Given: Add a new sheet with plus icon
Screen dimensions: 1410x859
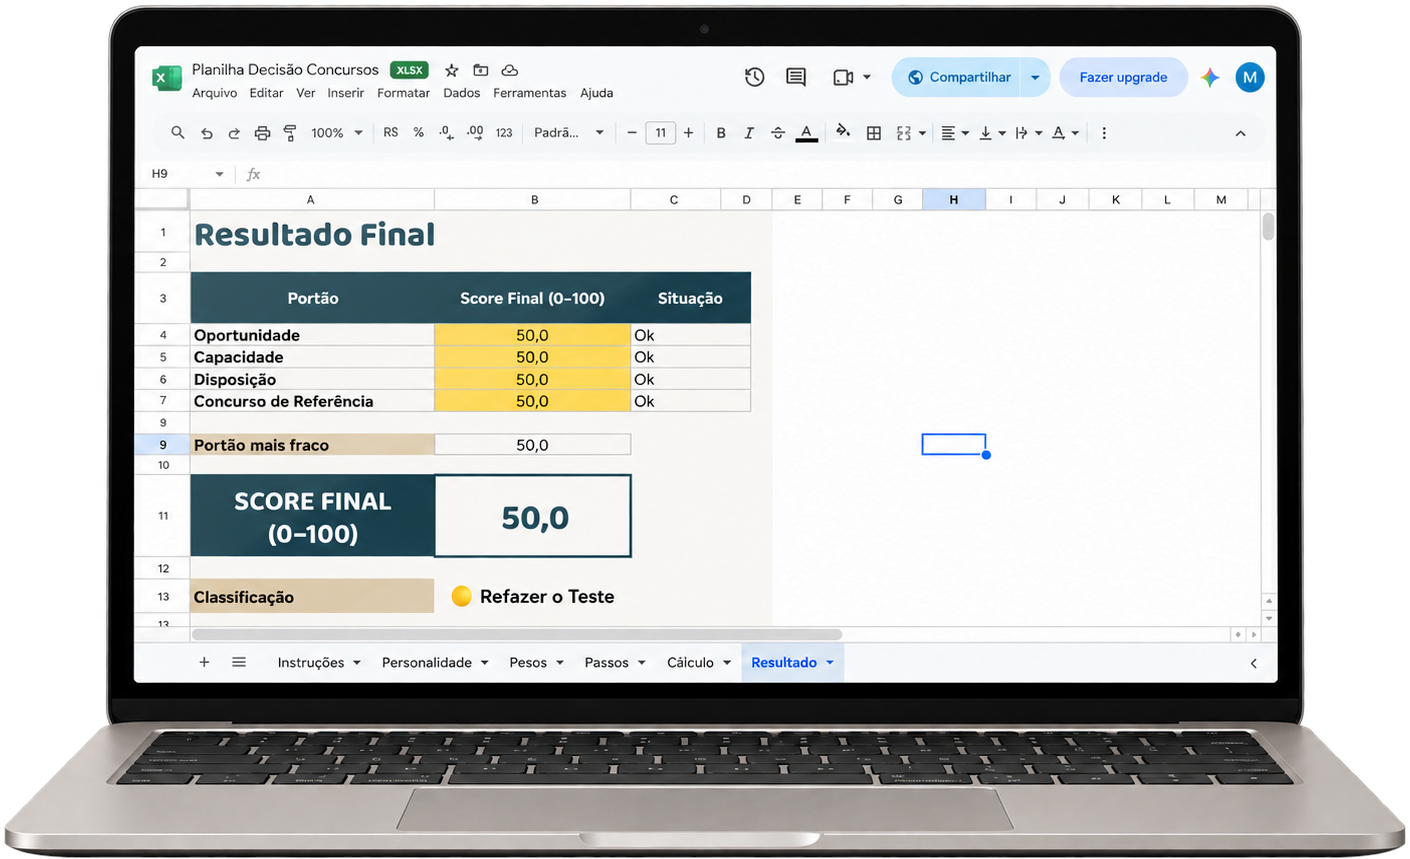Looking at the screenshot, I should click(204, 662).
